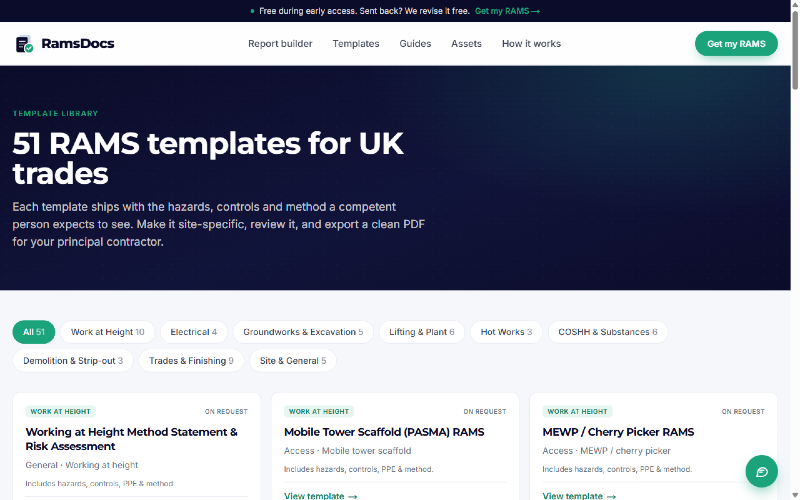800x500 pixels.
Task: Click View template under MEWP / Cherry Picker
Action: click(579, 495)
